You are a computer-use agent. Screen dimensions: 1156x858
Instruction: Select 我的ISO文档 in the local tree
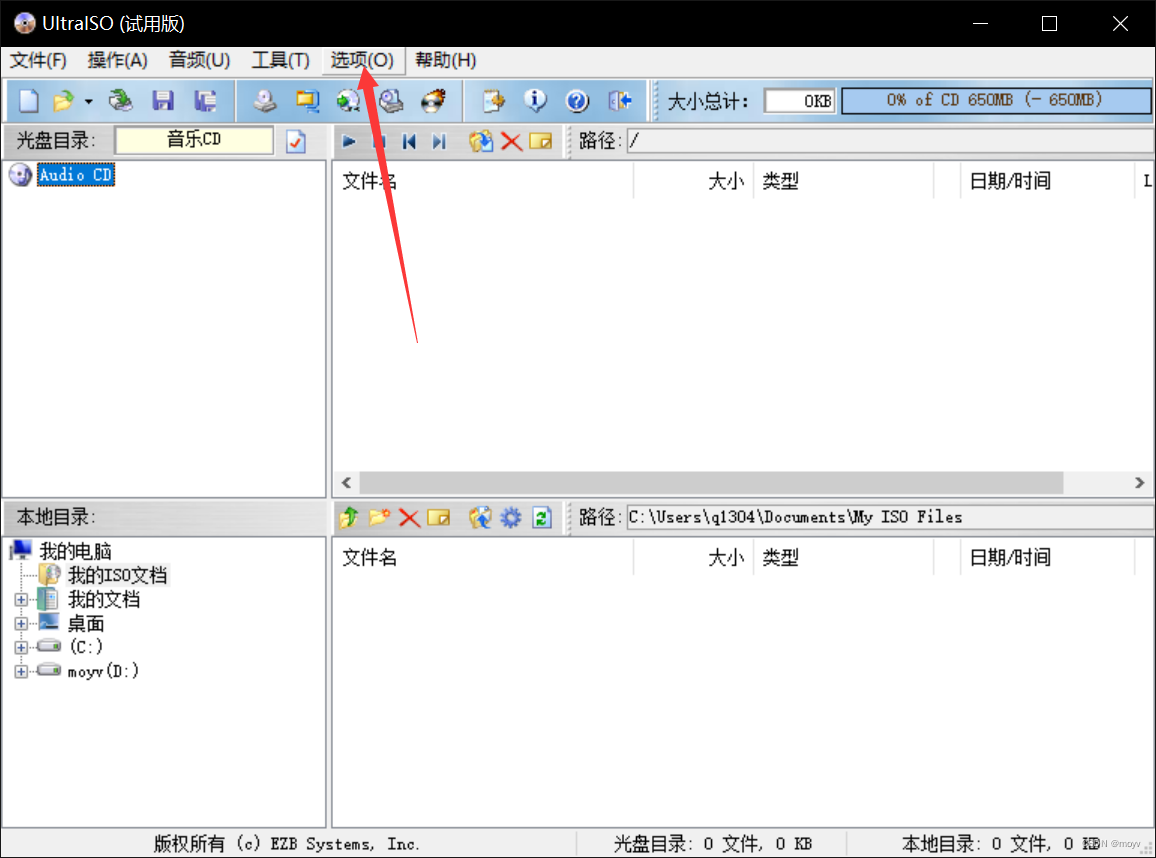(x=118, y=575)
